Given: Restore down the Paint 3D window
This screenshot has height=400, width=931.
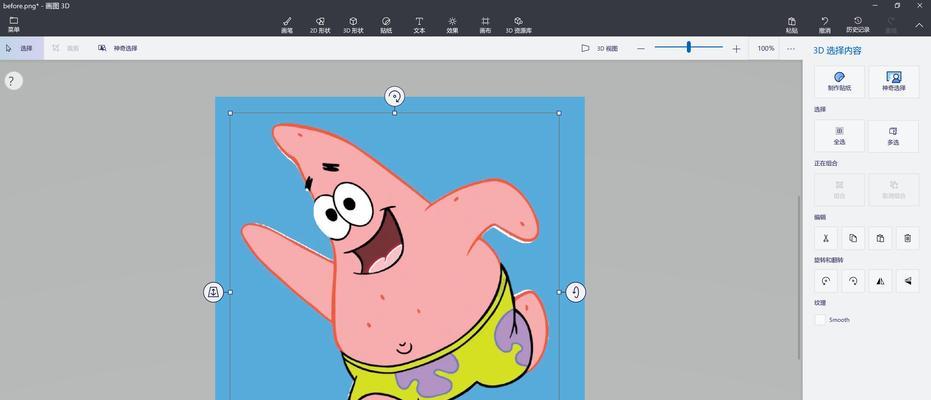Looking at the screenshot, I should pos(897,5).
